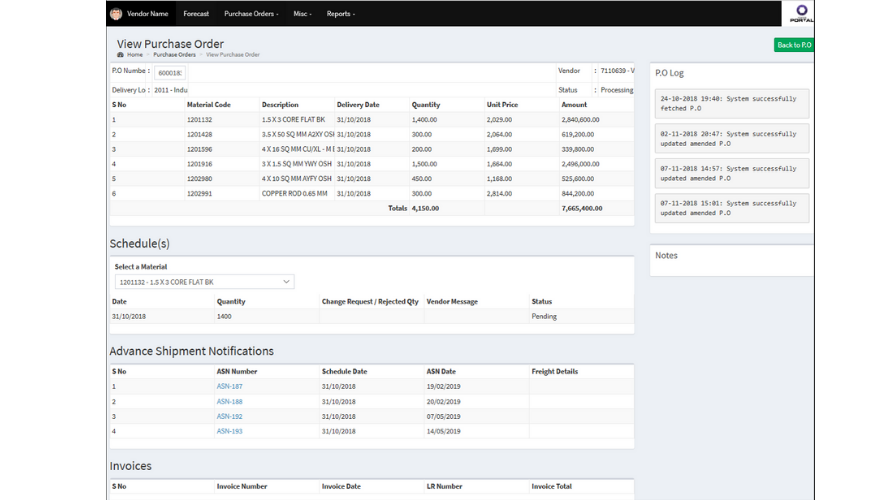Click the Processing status value
Image resolution: width=890 pixels, height=500 pixels.
617,90
